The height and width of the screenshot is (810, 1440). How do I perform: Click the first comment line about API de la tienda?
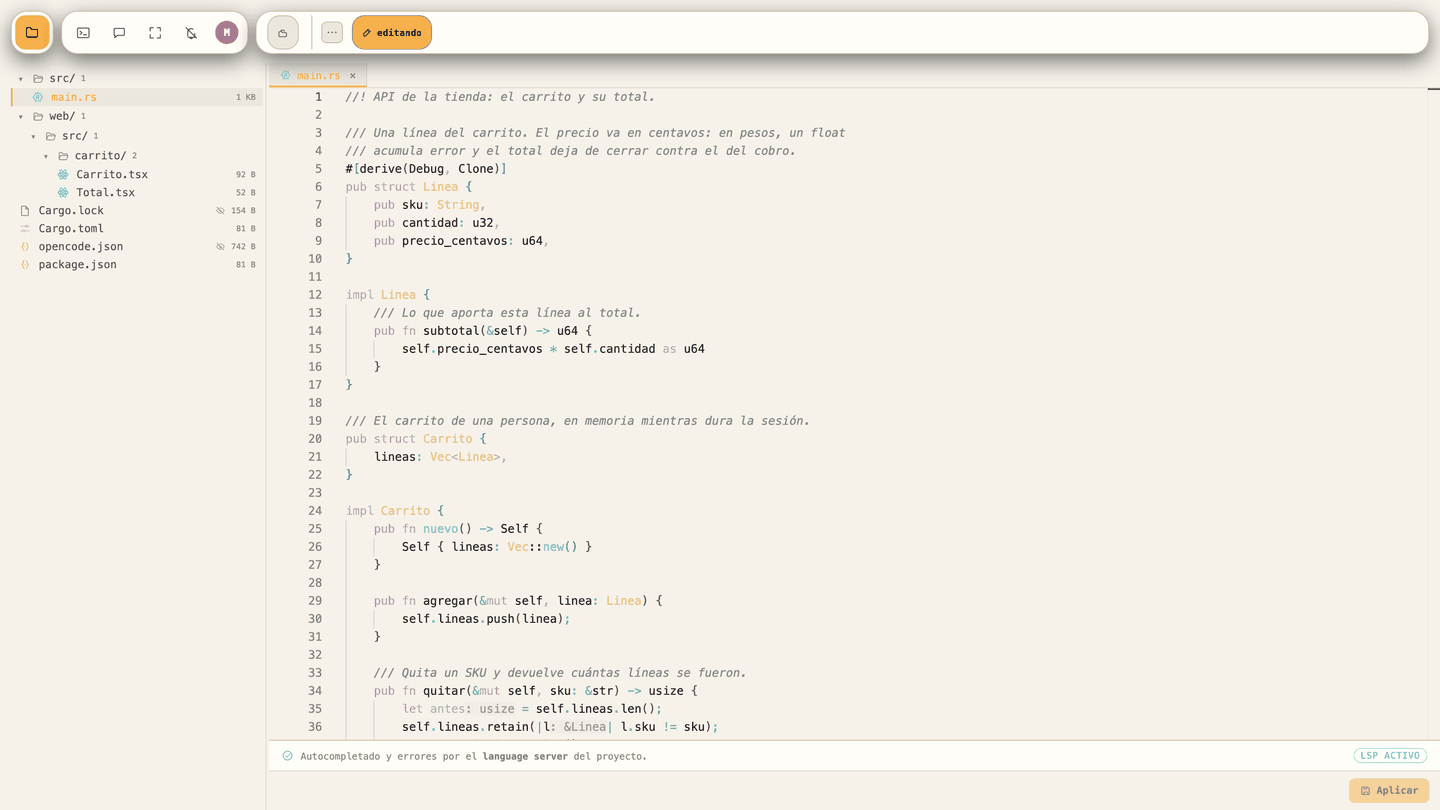click(x=500, y=97)
